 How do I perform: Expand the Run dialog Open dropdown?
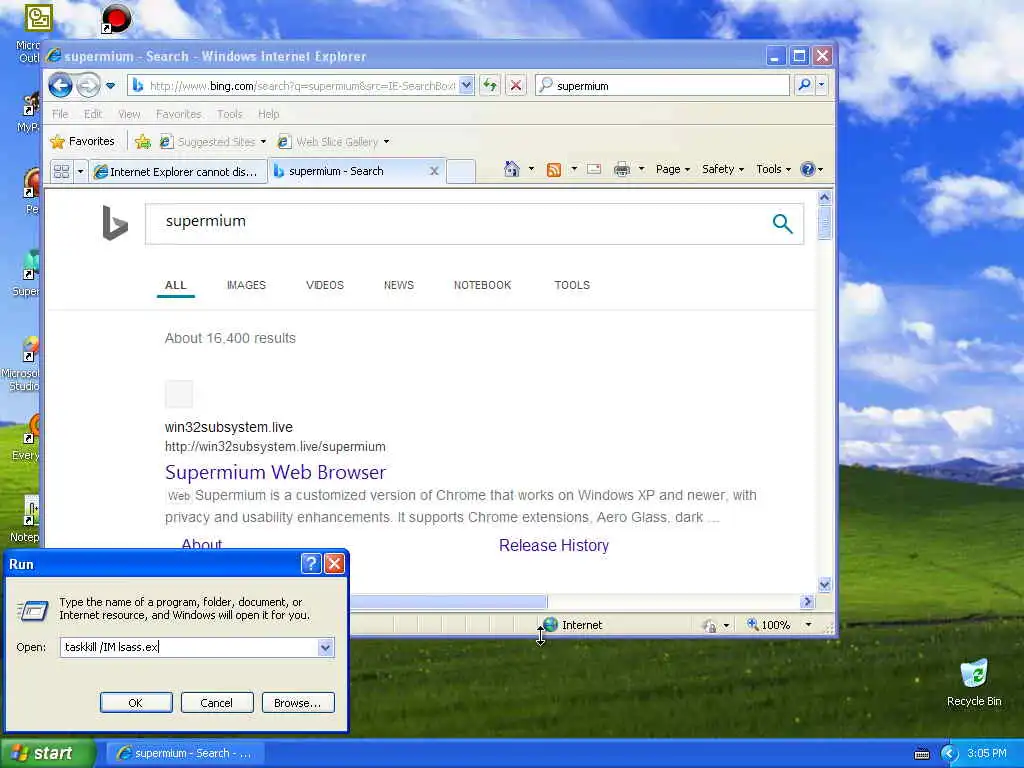tap(325, 647)
